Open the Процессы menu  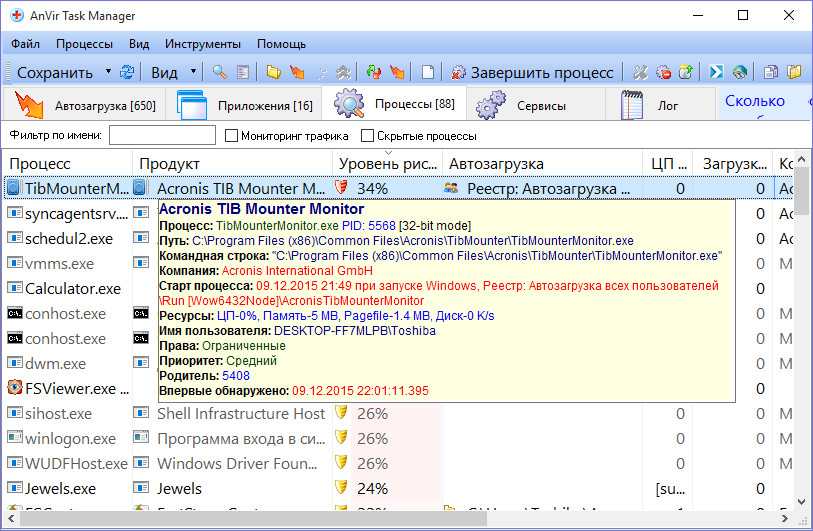[85, 44]
